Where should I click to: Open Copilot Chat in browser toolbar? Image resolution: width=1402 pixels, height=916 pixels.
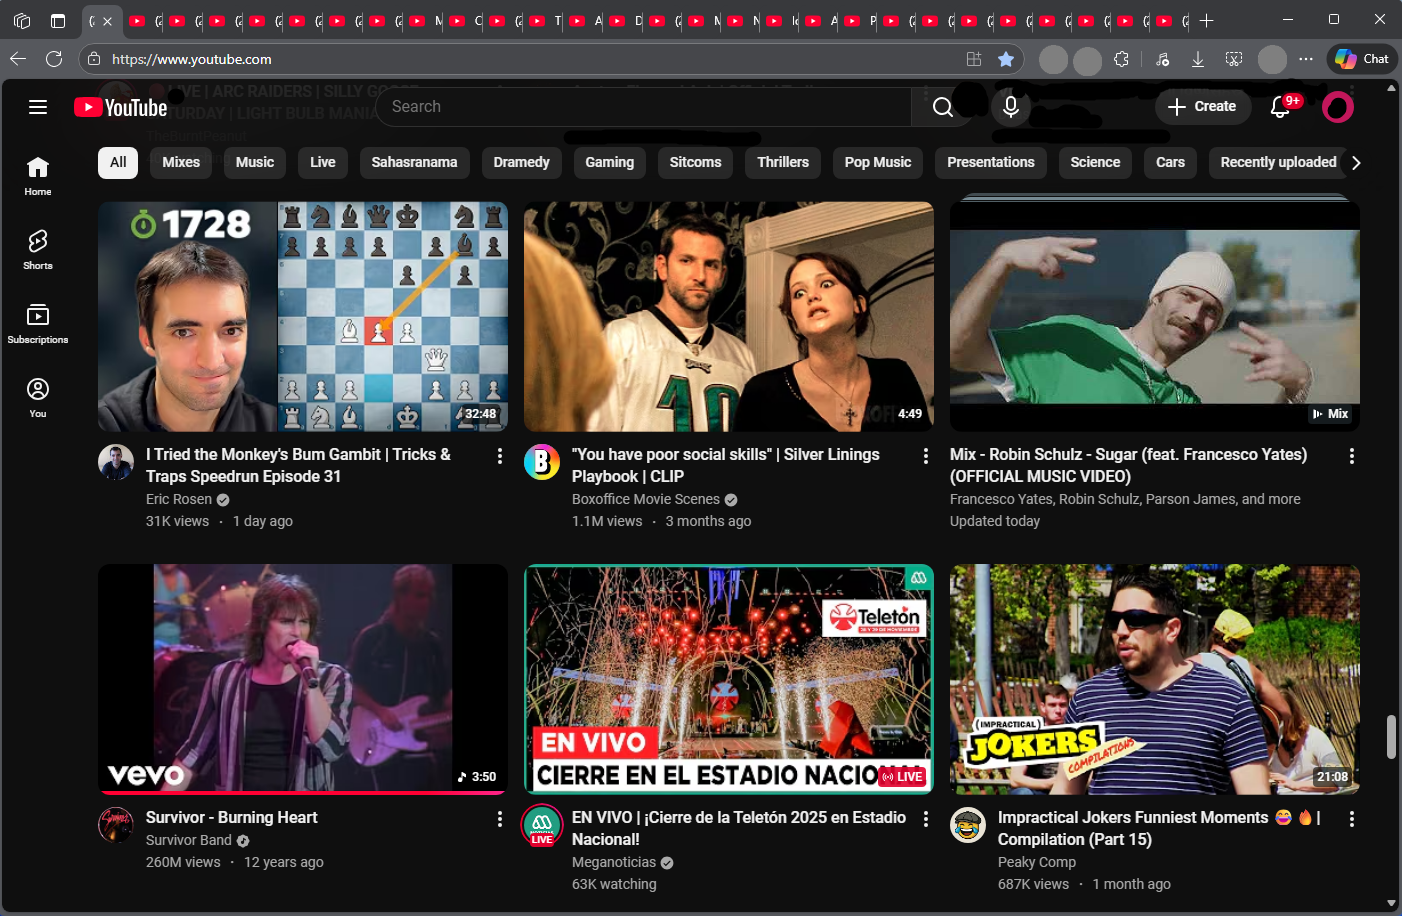(1362, 59)
